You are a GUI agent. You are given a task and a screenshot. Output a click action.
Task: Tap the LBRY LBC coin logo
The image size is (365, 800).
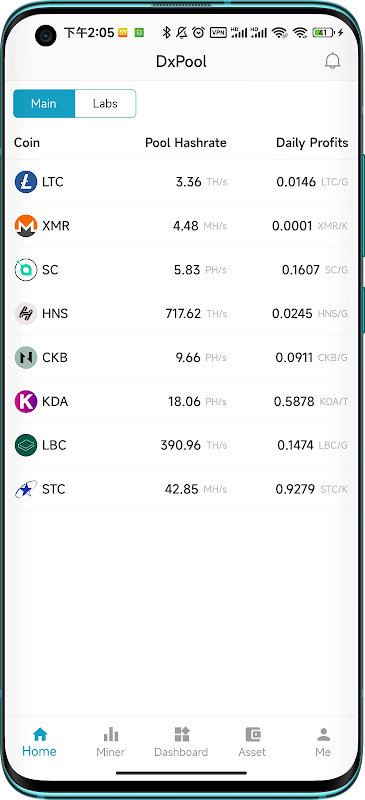tap(26, 445)
